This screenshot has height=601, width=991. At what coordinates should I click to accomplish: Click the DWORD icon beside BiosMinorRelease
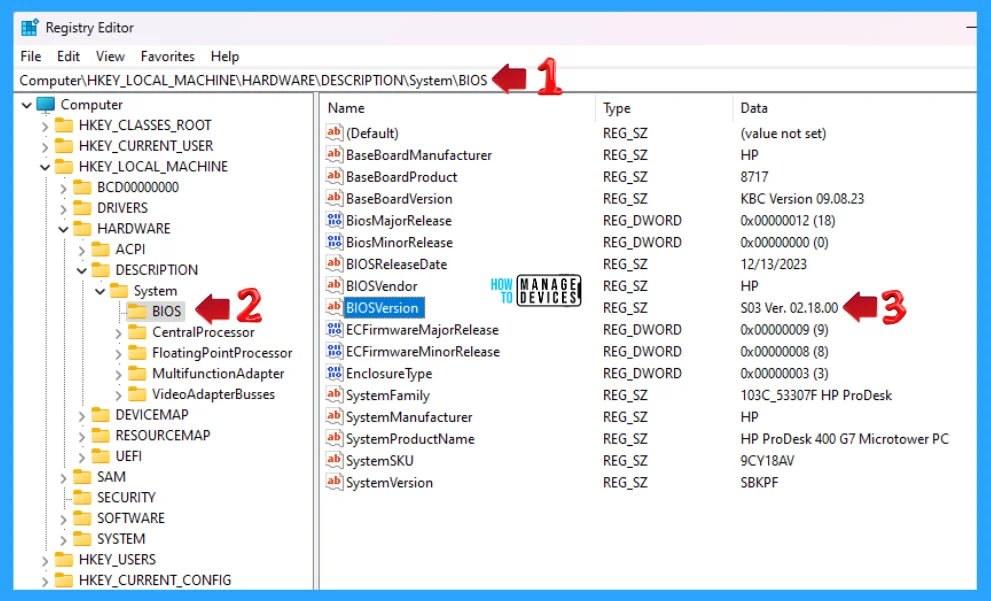pyautogui.click(x=334, y=241)
